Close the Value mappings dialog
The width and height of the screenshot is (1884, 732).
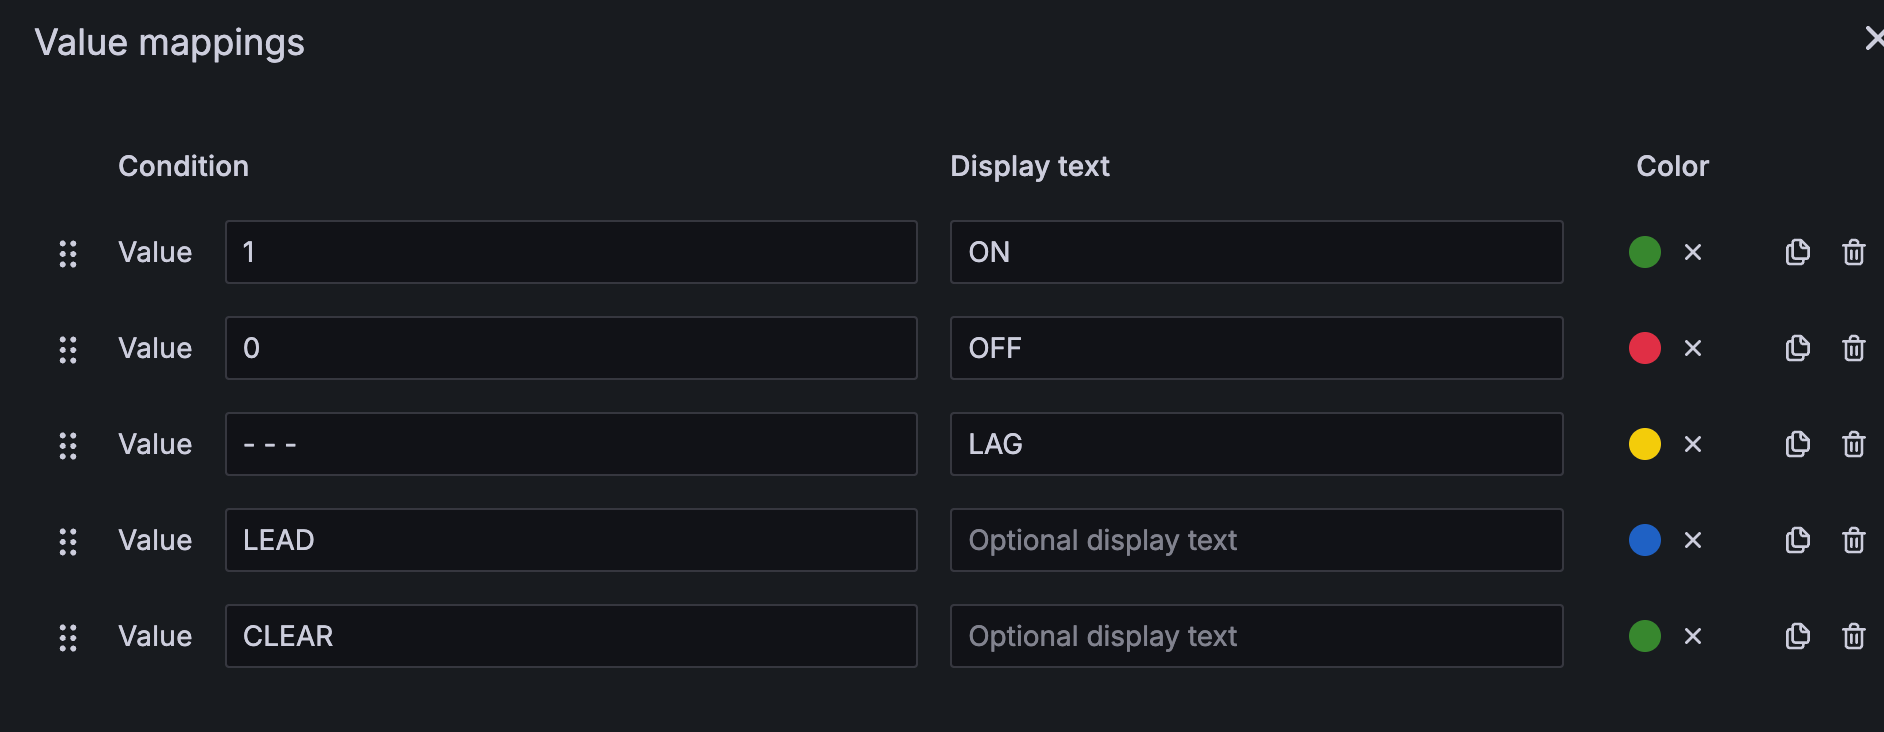pyautogui.click(x=1873, y=39)
